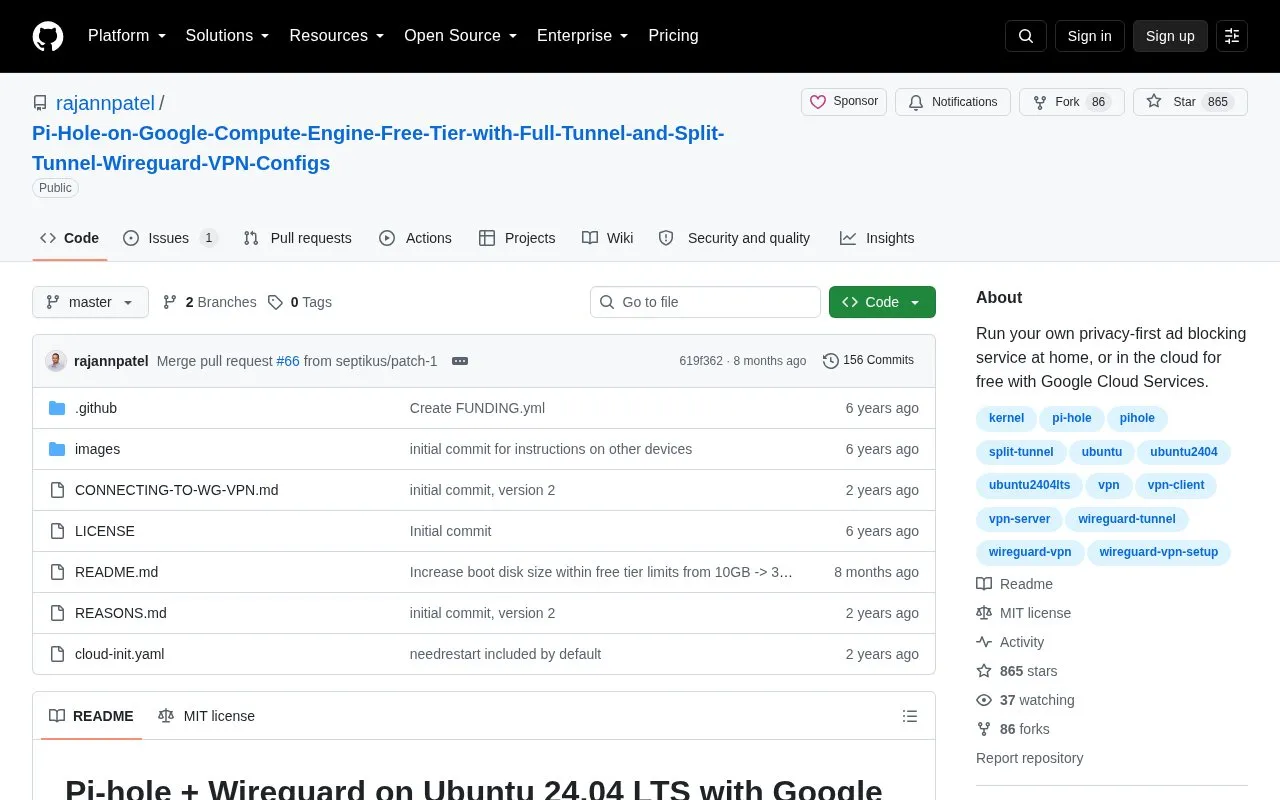View the 2 Branches link
The width and height of the screenshot is (1280, 800).
pos(209,302)
